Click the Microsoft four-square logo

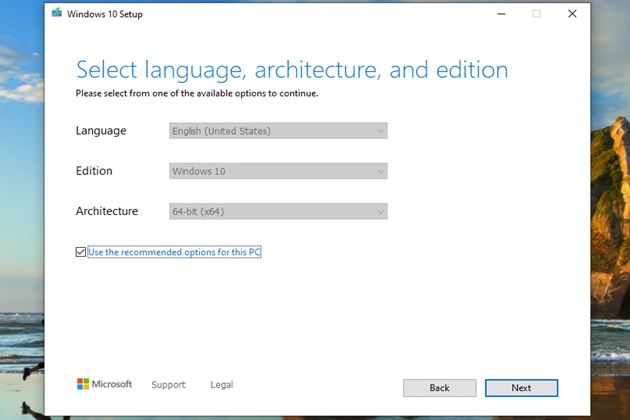(82, 384)
